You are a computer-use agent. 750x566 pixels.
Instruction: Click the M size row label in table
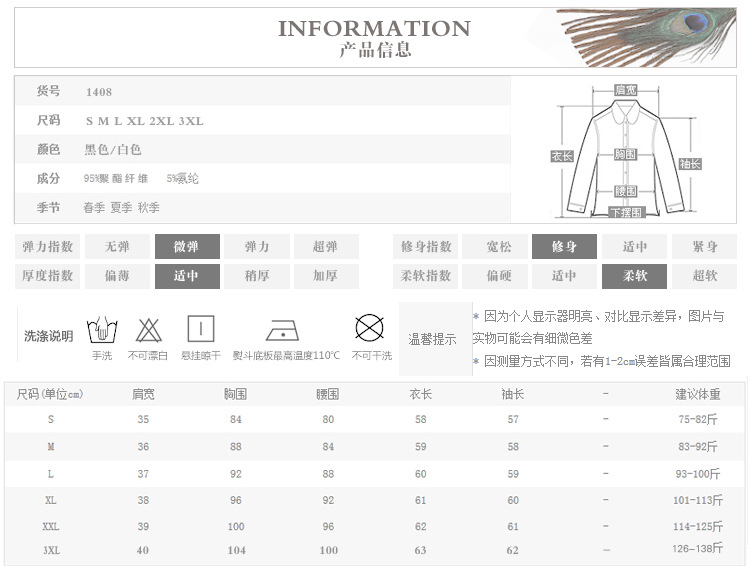pyautogui.click(x=51, y=447)
